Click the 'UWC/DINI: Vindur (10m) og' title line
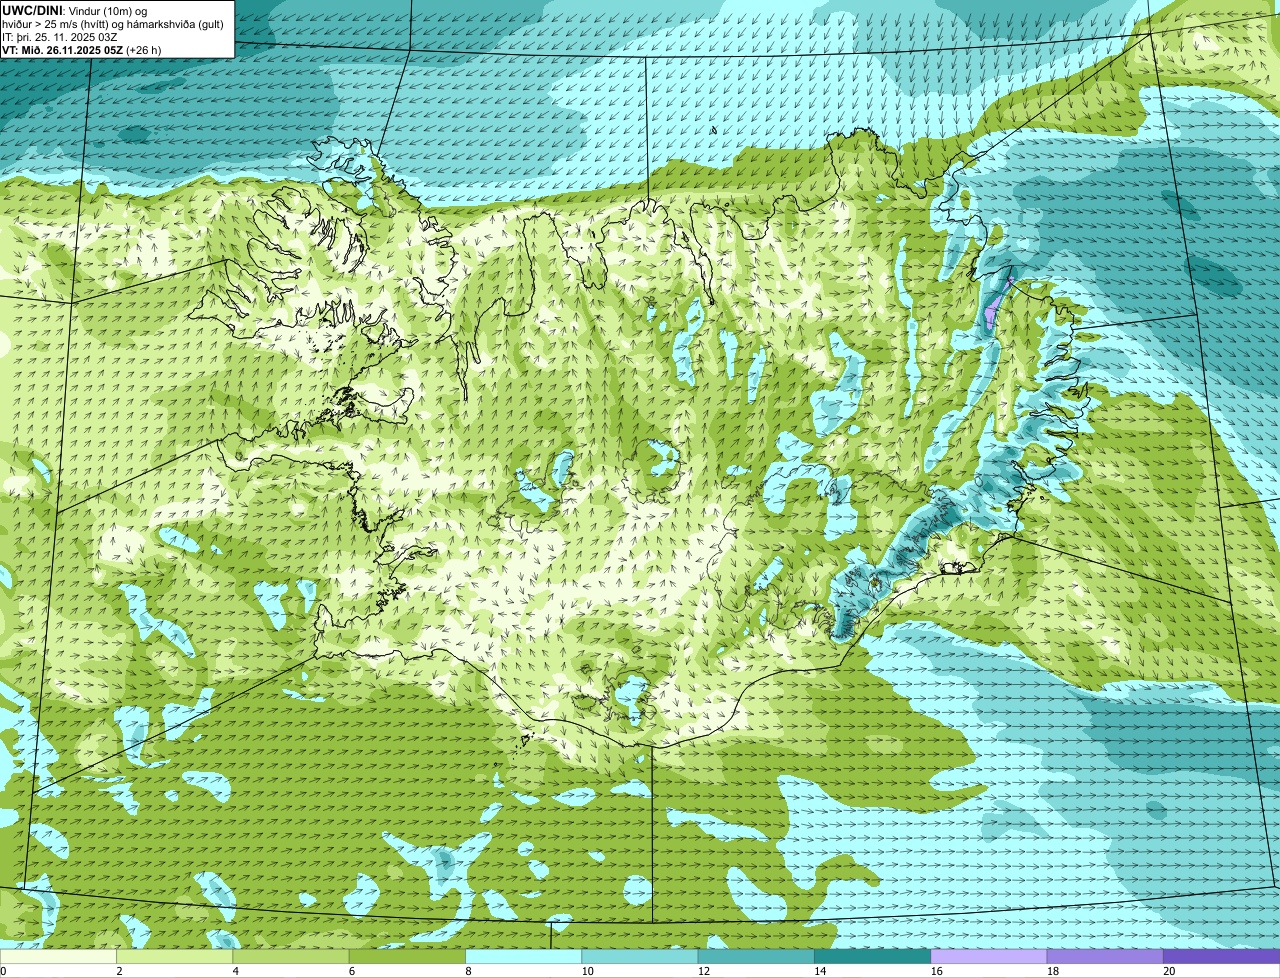This screenshot has height=978, width=1280. [x=74, y=10]
